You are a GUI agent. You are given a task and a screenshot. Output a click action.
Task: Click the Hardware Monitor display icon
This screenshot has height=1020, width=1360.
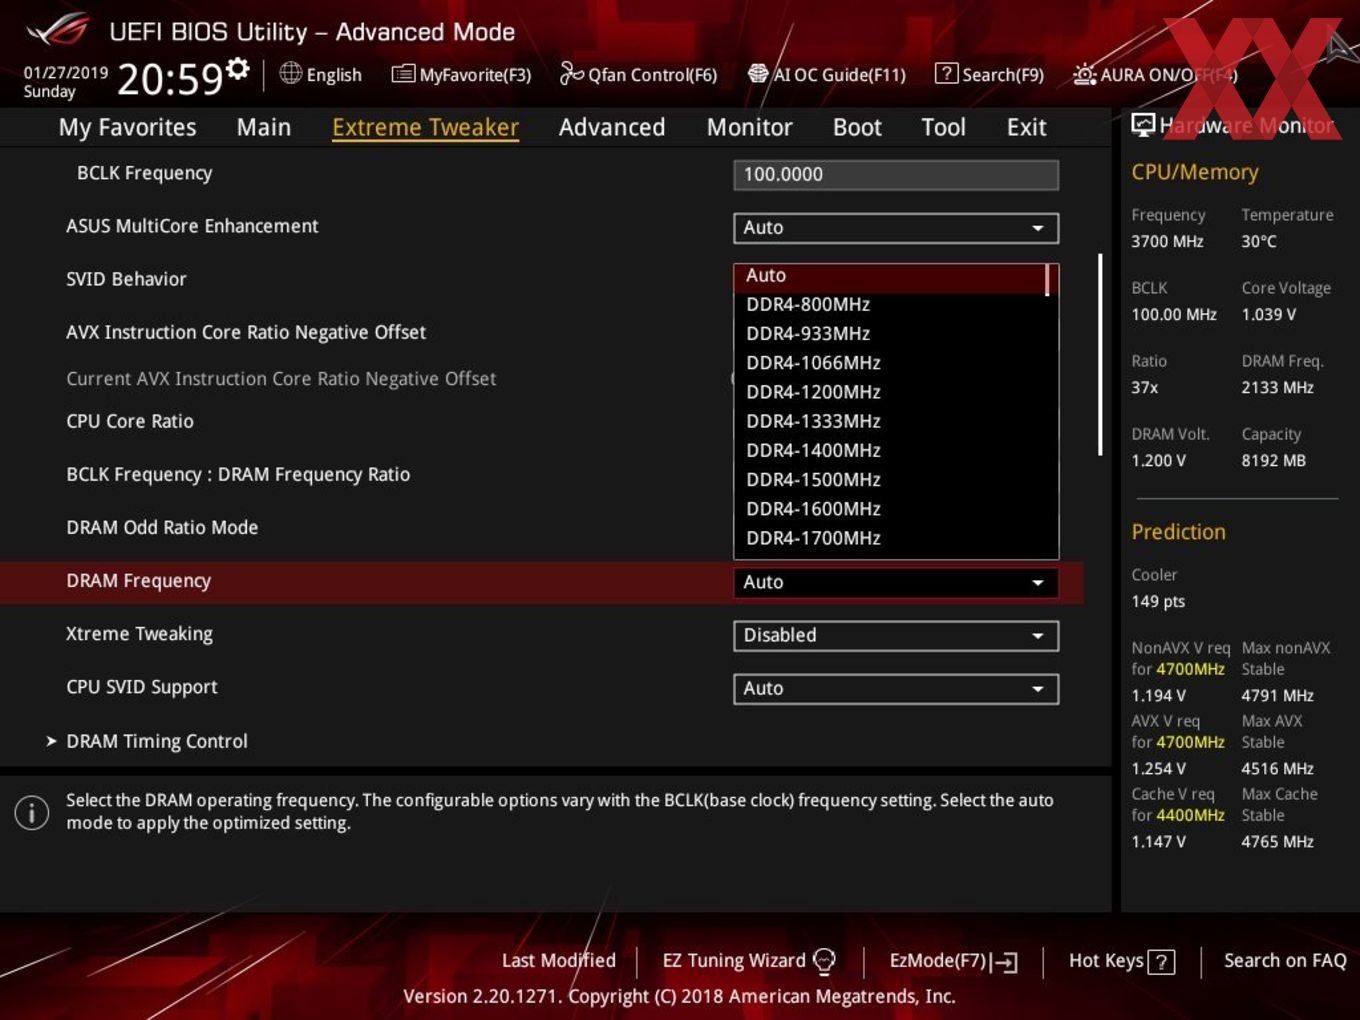[1143, 124]
